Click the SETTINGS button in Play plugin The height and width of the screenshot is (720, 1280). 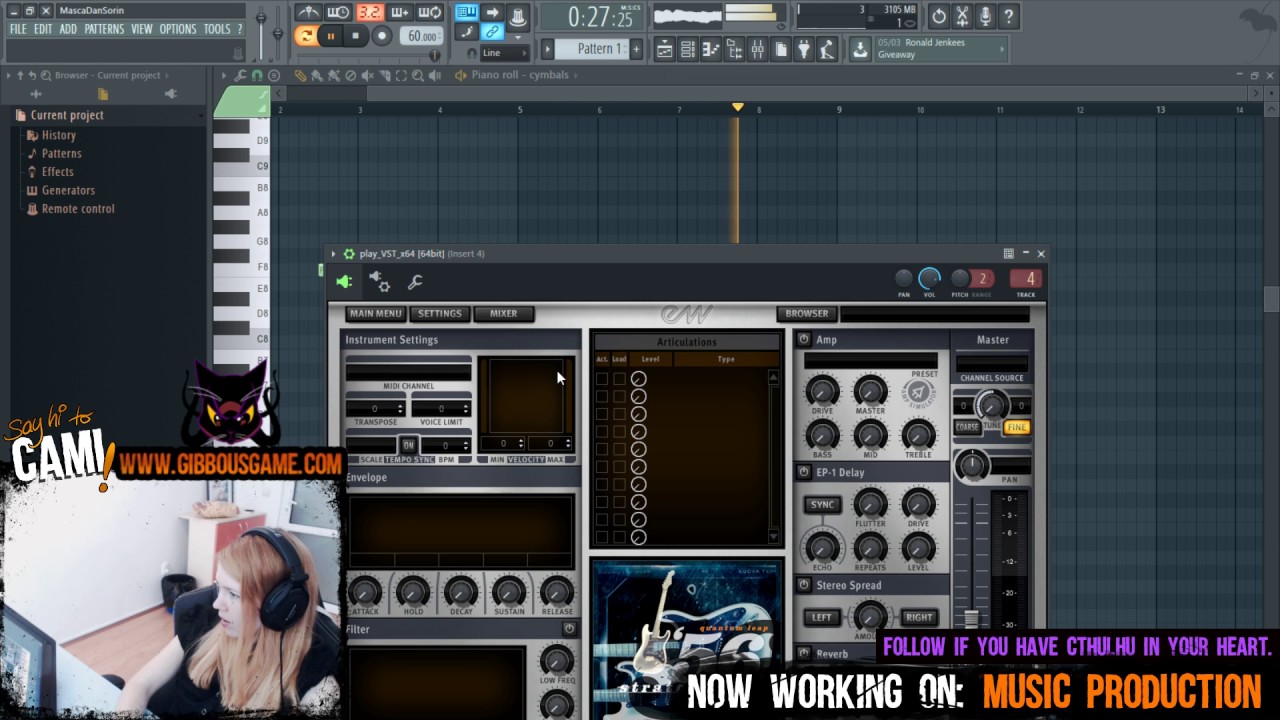439,313
